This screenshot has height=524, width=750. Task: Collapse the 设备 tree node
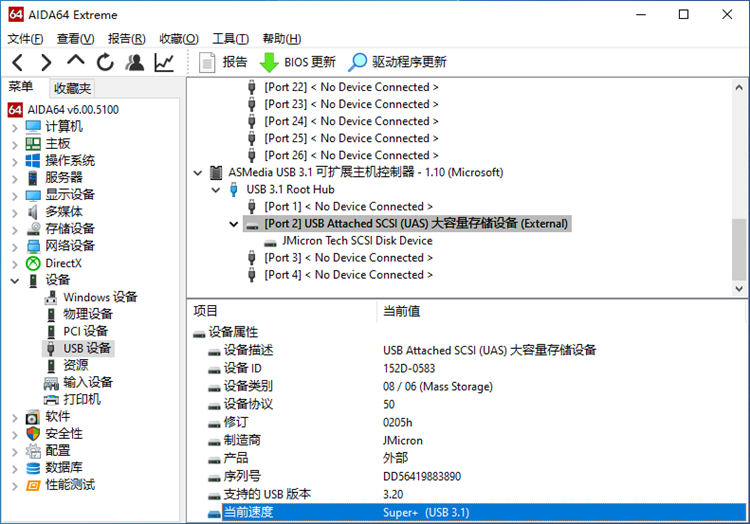[14, 280]
